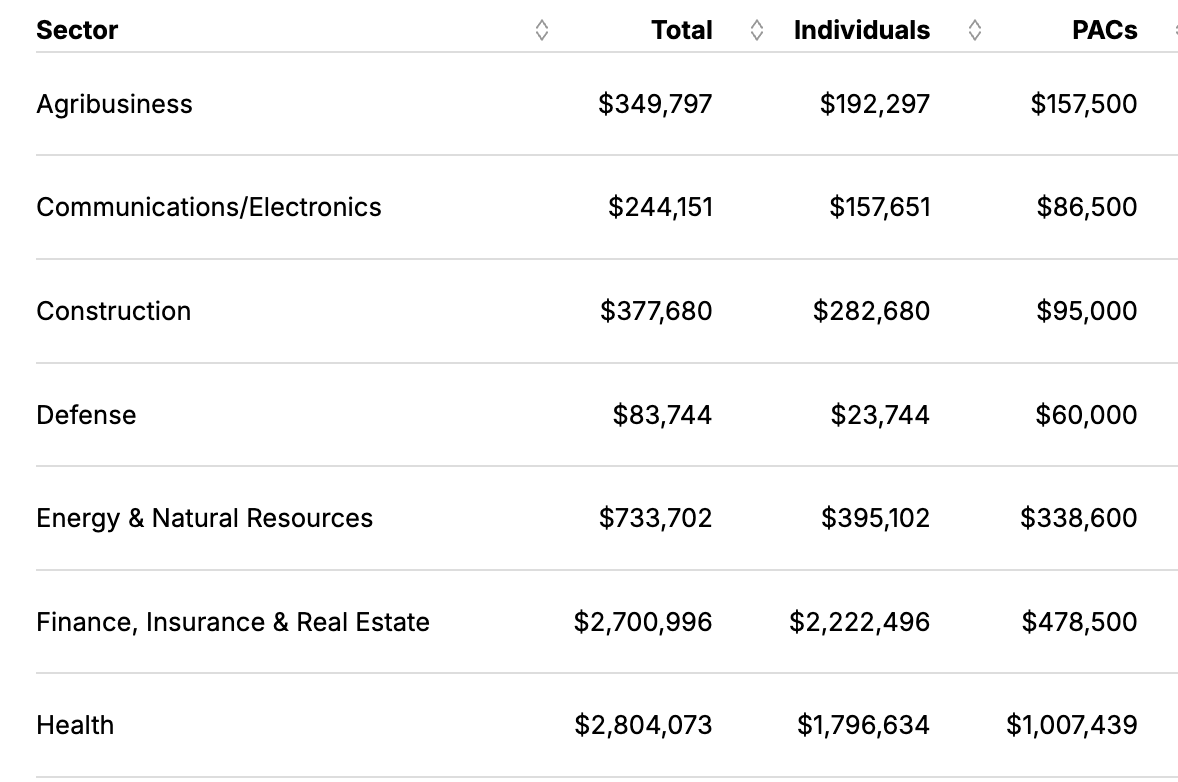
Task: Click the sort icon right of Total
Action: [756, 31]
